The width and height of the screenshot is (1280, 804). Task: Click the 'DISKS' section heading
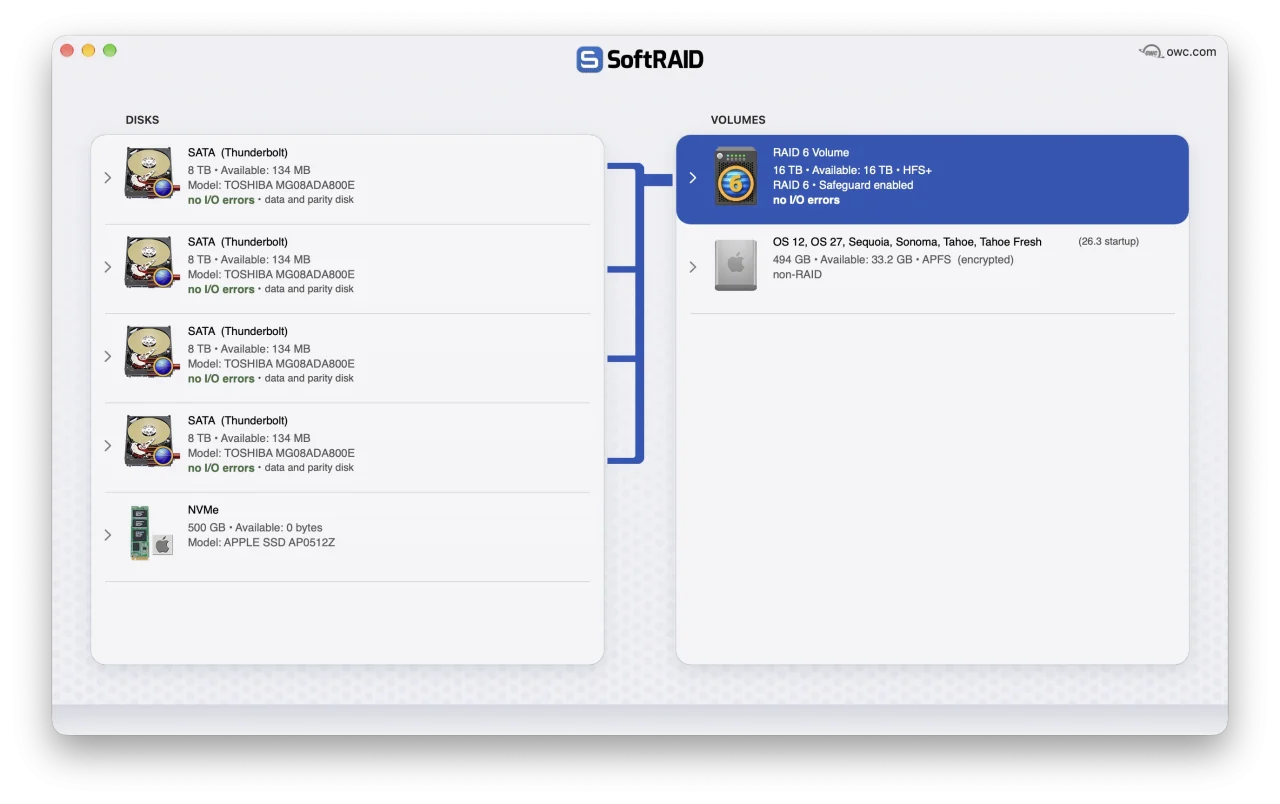point(142,120)
